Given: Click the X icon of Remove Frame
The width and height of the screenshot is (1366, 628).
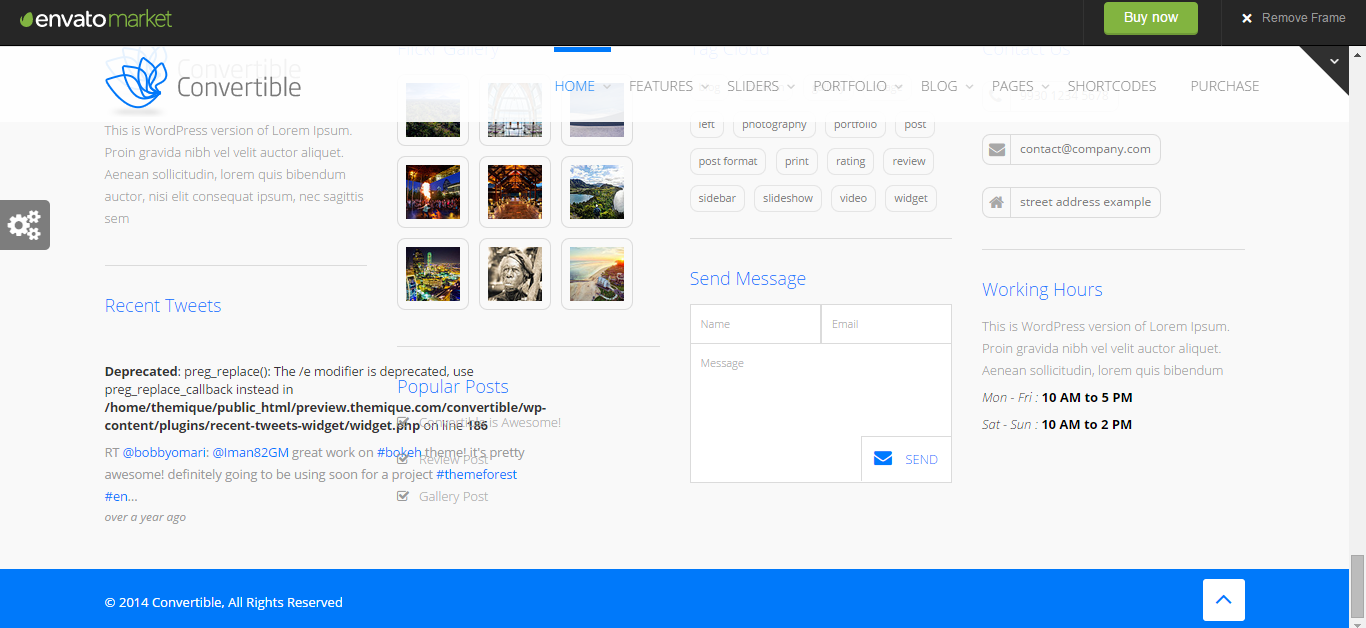Looking at the screenshot, I should tap(1247, 18).
